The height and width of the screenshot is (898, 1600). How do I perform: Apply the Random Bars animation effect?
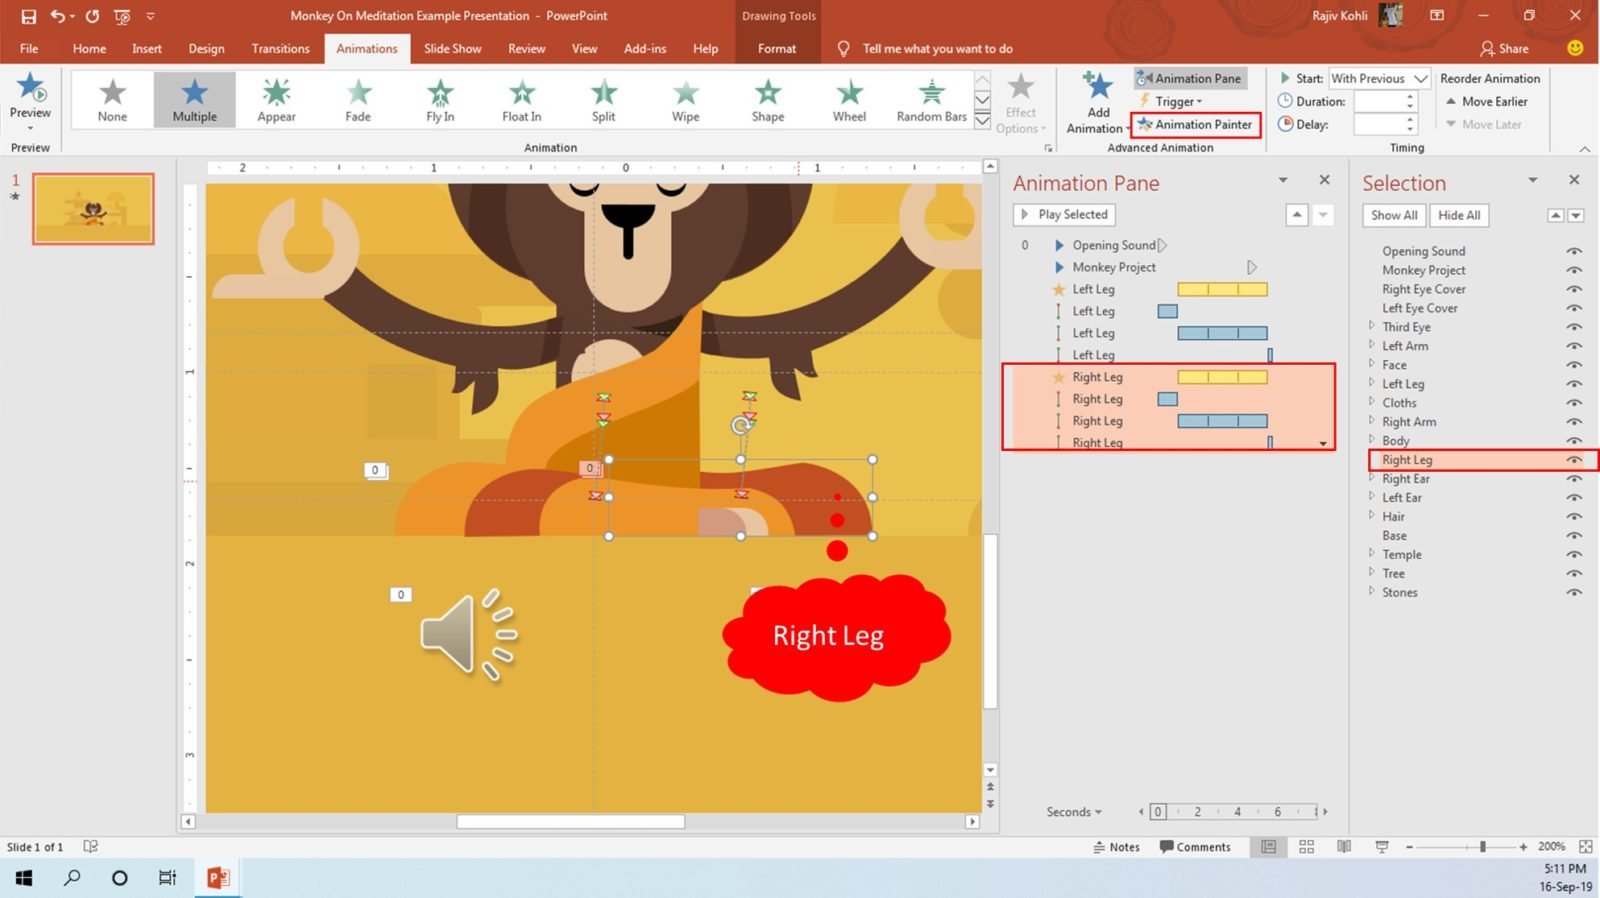[x=932, y=99]
